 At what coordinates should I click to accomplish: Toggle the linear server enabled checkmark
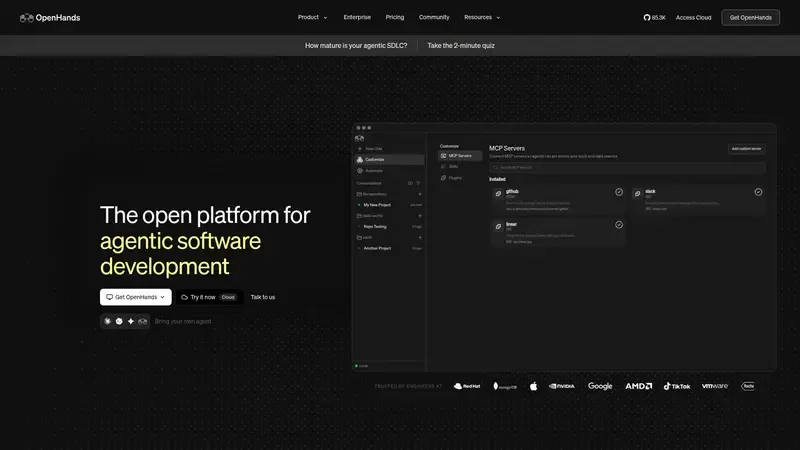[x=619, y=224]
